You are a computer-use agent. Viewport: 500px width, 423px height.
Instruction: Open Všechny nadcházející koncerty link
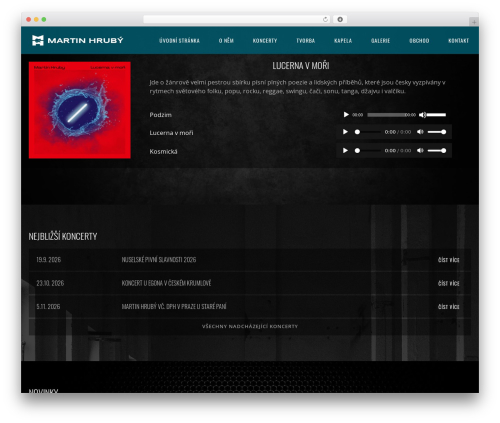(250, 326)
